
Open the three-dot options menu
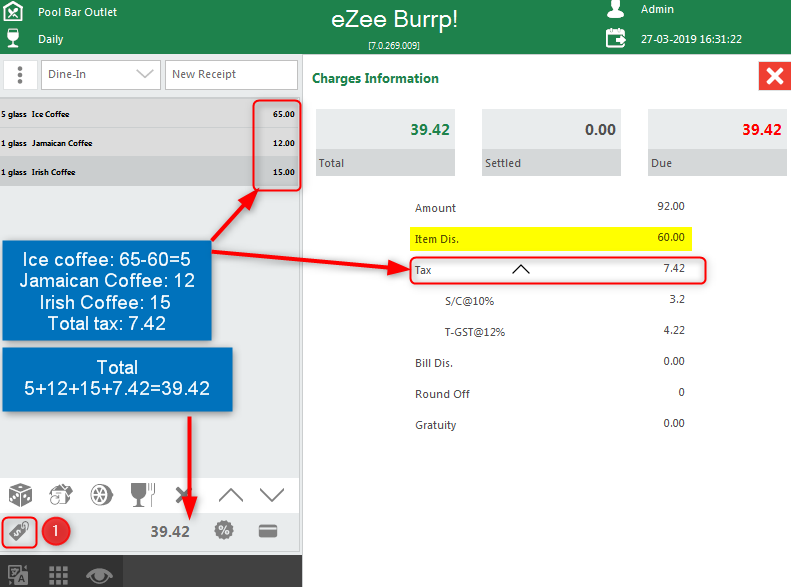click(x=20, y=75)
